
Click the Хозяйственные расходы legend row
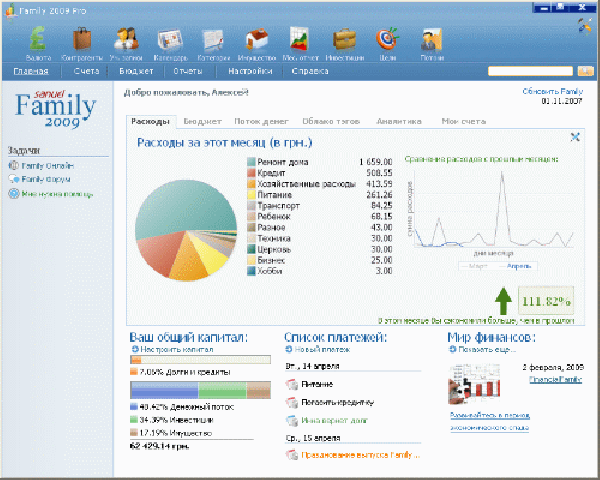(320, 184)
